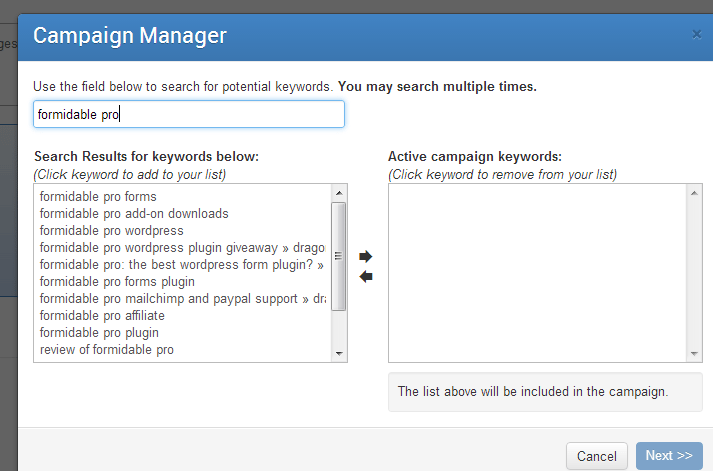Viewport: 713px width, 471px height.
Task: Add 'formidable pro affiliate' keyword
Action: pyautogui.click(x=102, y=316)
